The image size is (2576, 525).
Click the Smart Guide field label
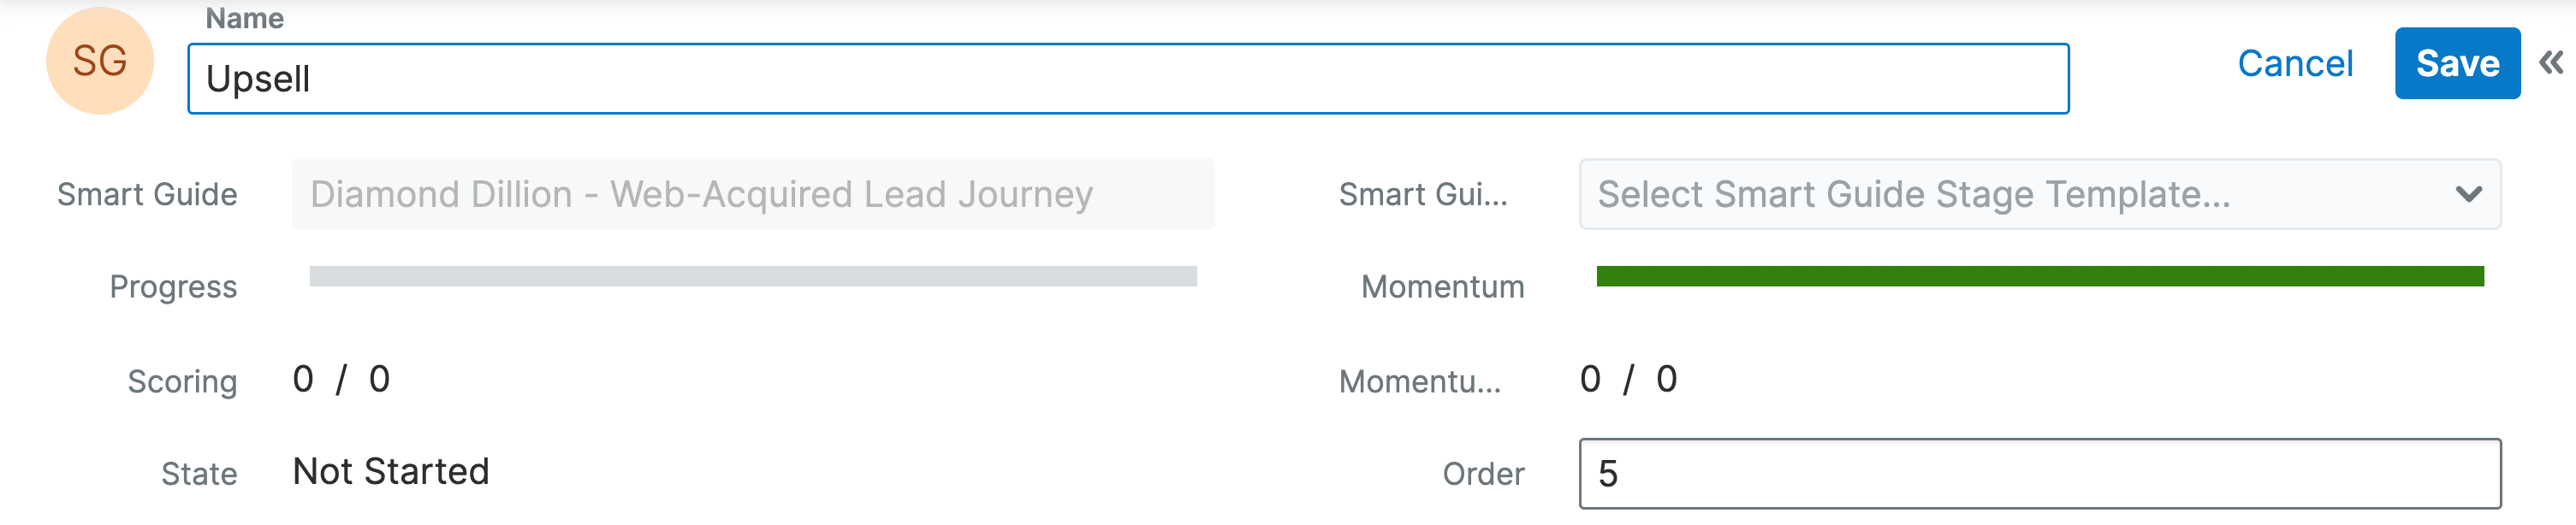tap(147, 194)
